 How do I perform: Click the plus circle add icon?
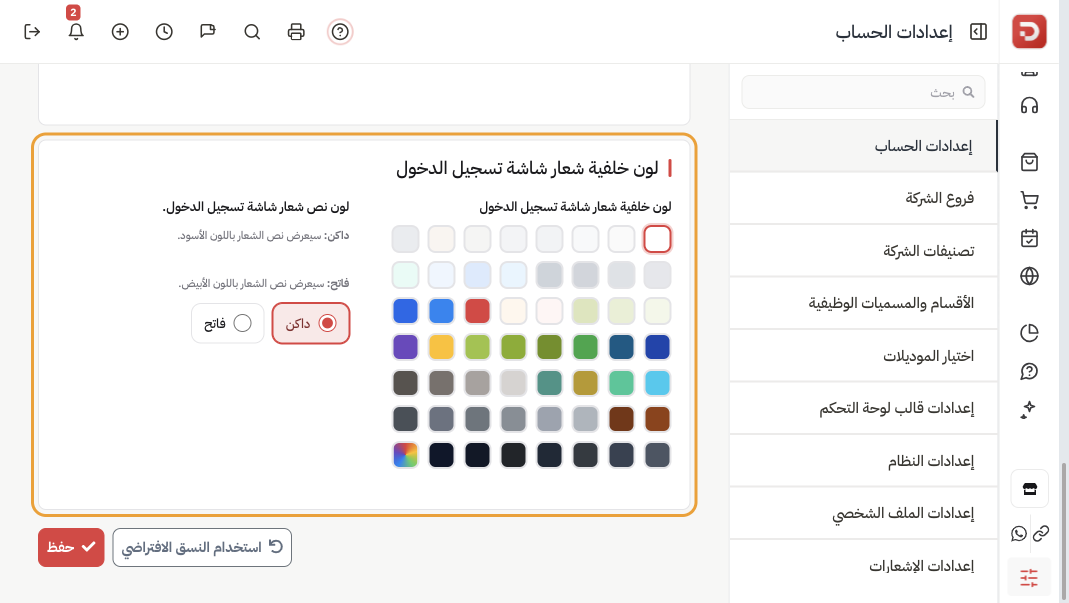pyautogui.click(x=120, y=31)
